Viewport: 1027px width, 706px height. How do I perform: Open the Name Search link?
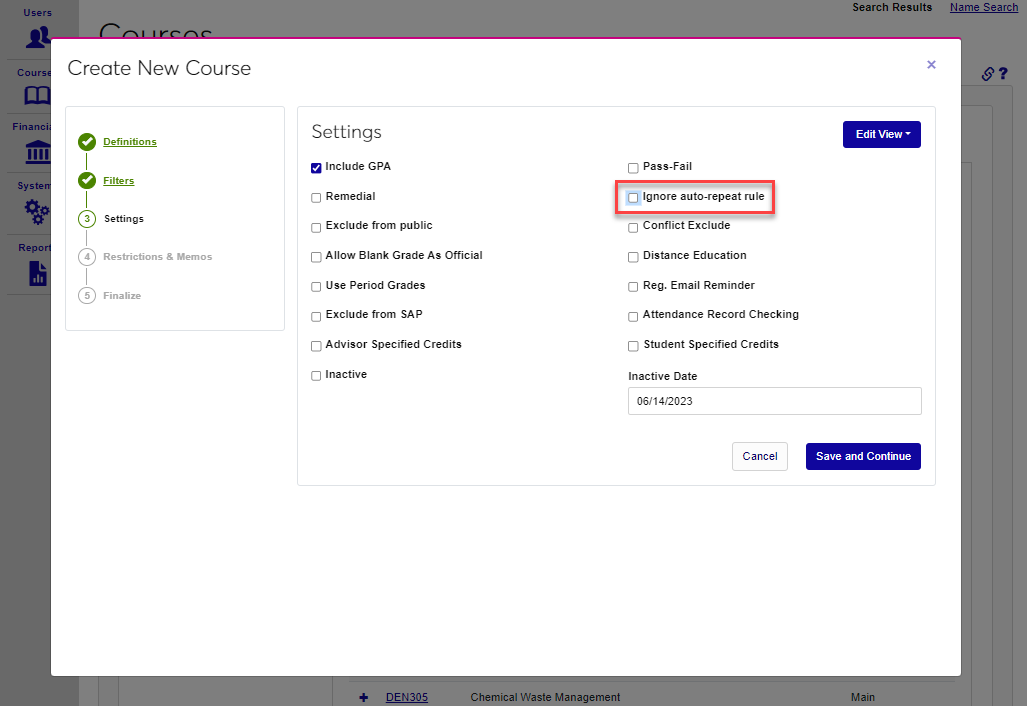(983, 8)
